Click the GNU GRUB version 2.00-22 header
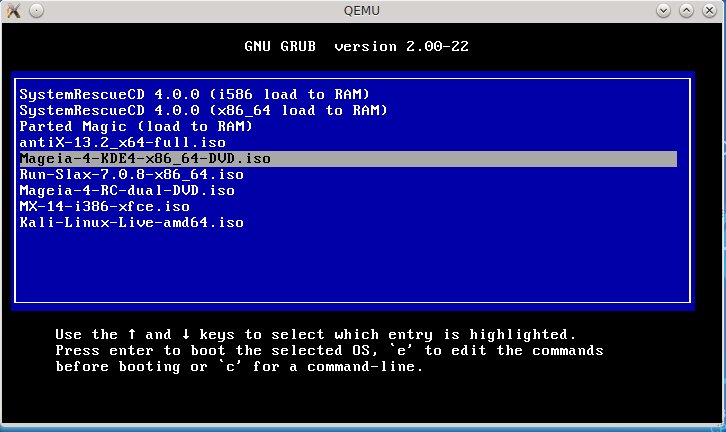The image size is (726, 432). click(x=357, y=46)
